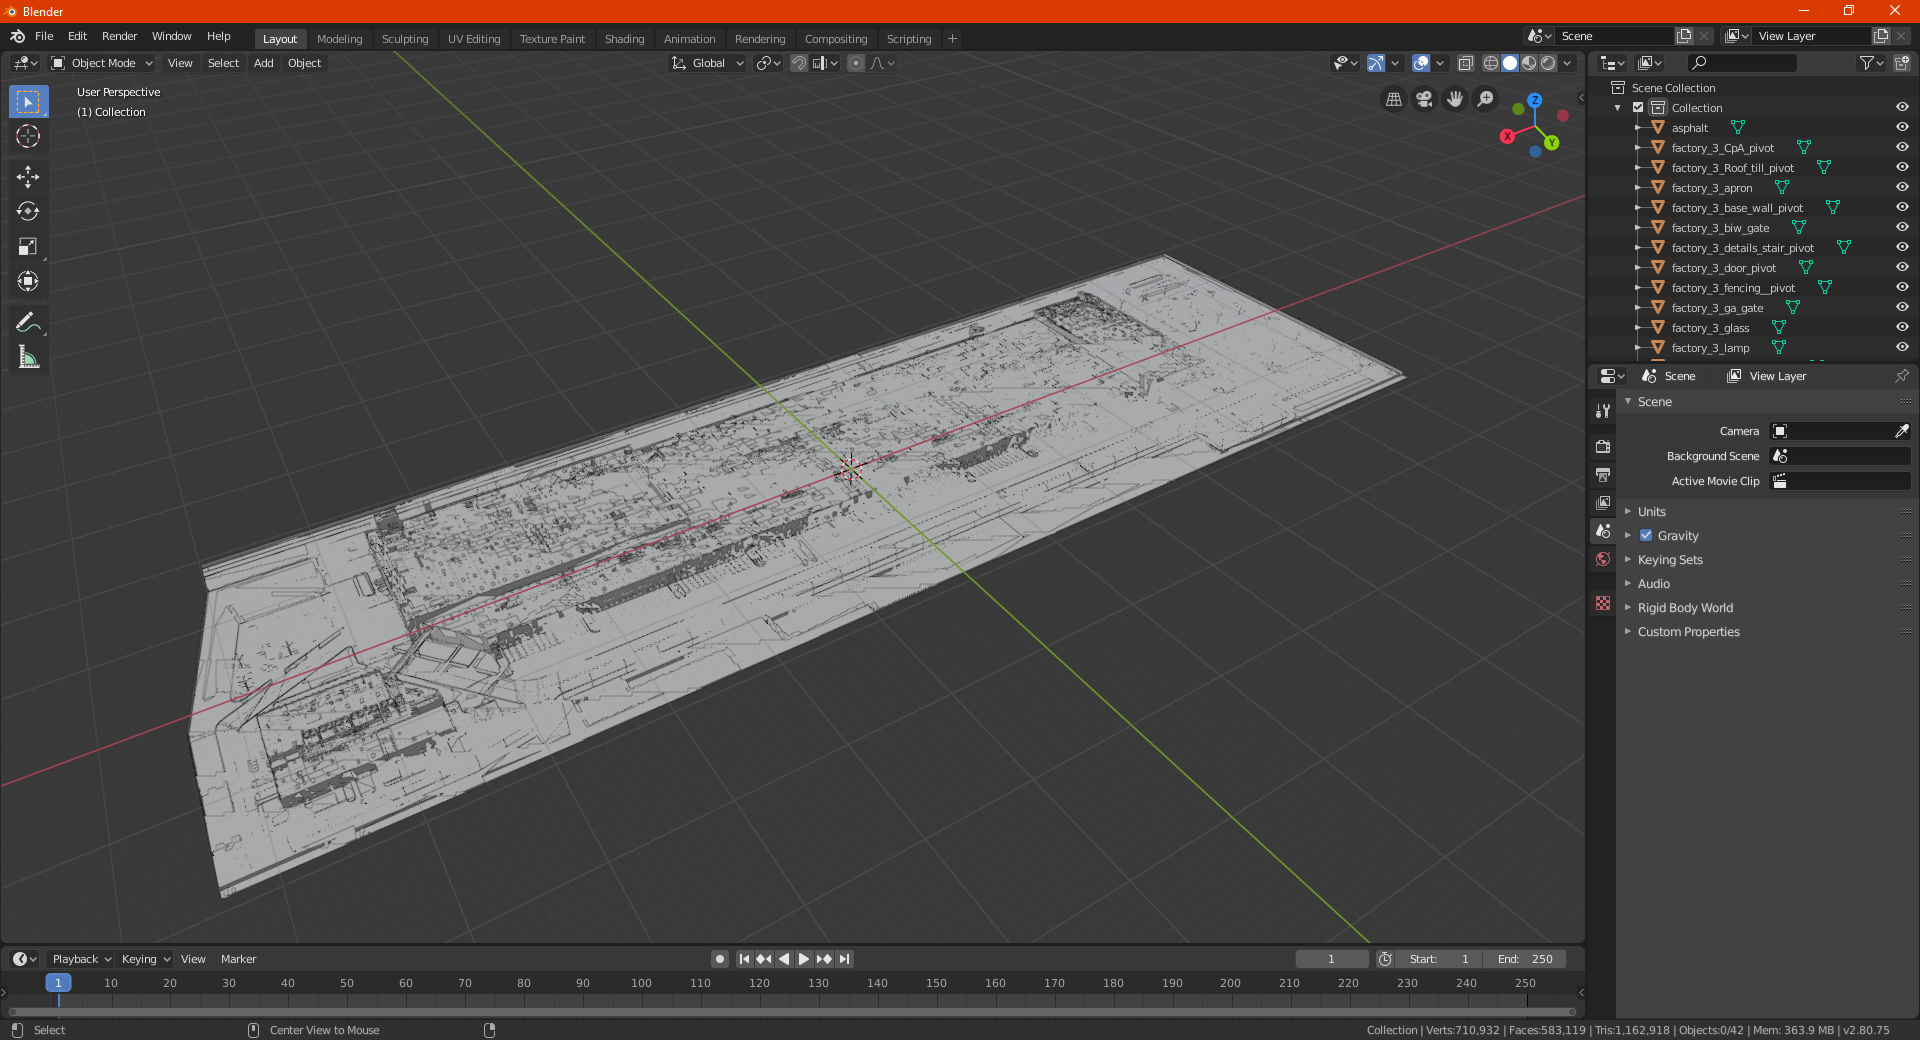Viewport: 1920px width, 1040px height.
Task: Click the pan view hand icon
Action: click(1455, 99)
